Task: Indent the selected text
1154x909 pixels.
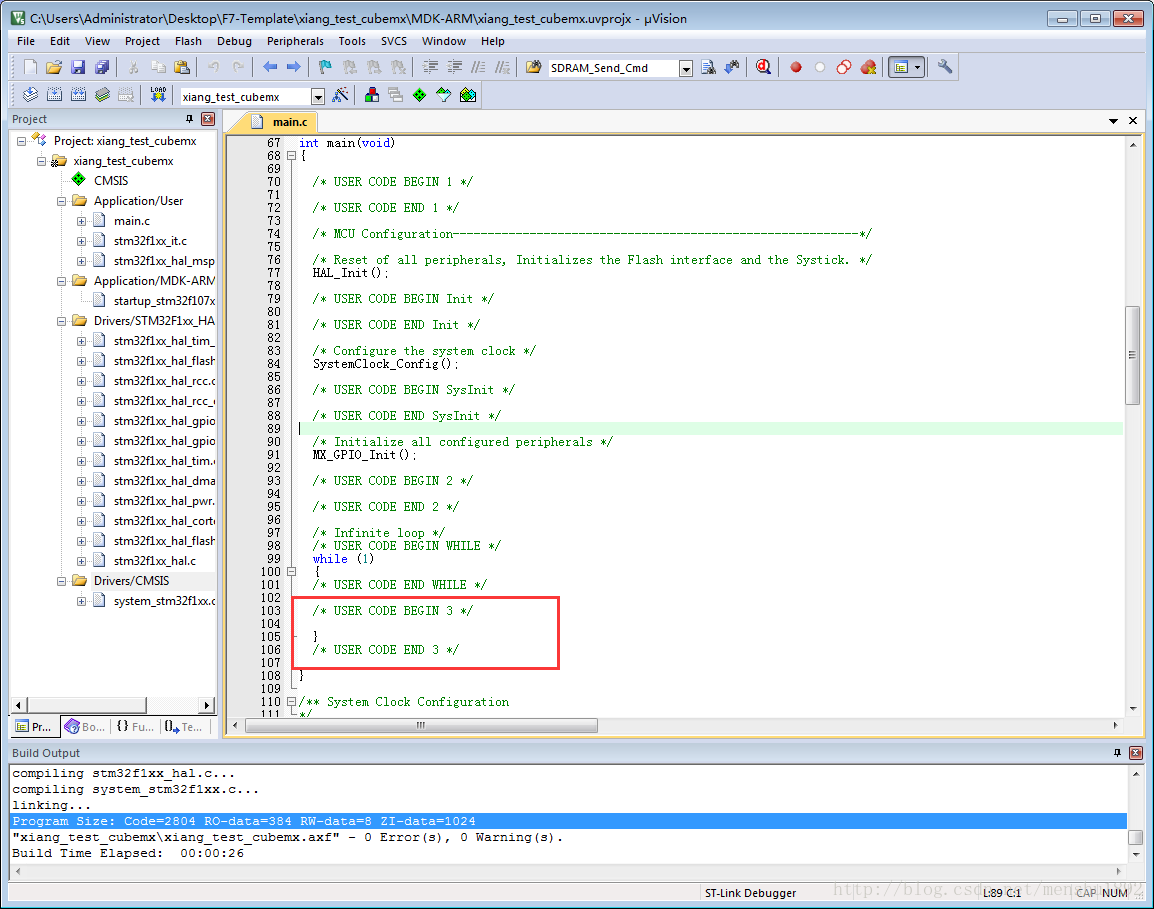Action: click(x=431, y=67)
